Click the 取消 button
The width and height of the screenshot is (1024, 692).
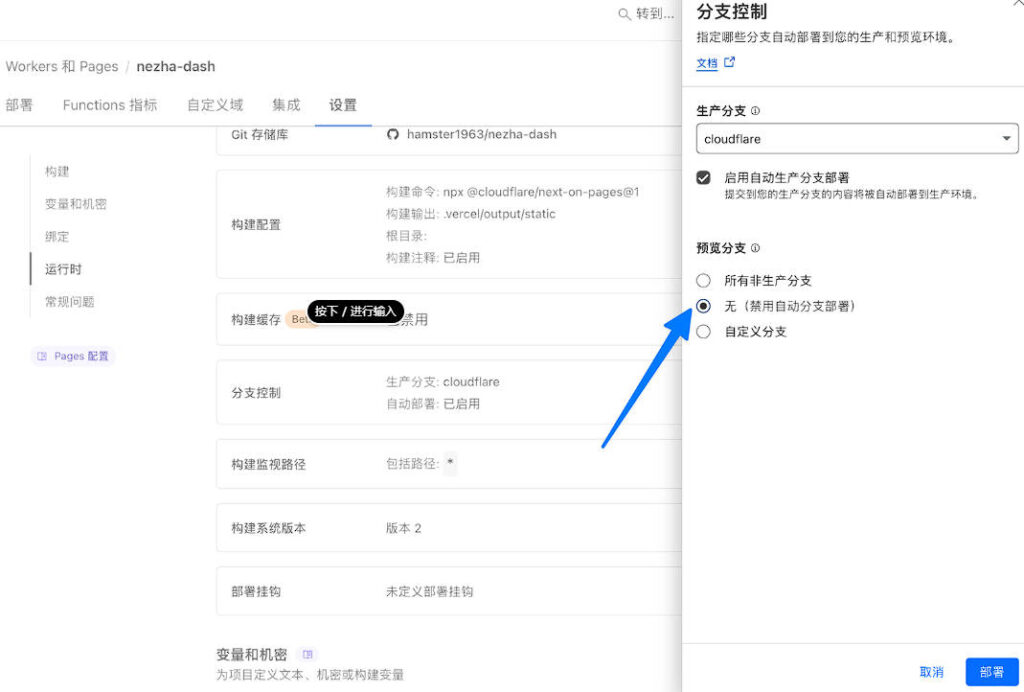932,671
